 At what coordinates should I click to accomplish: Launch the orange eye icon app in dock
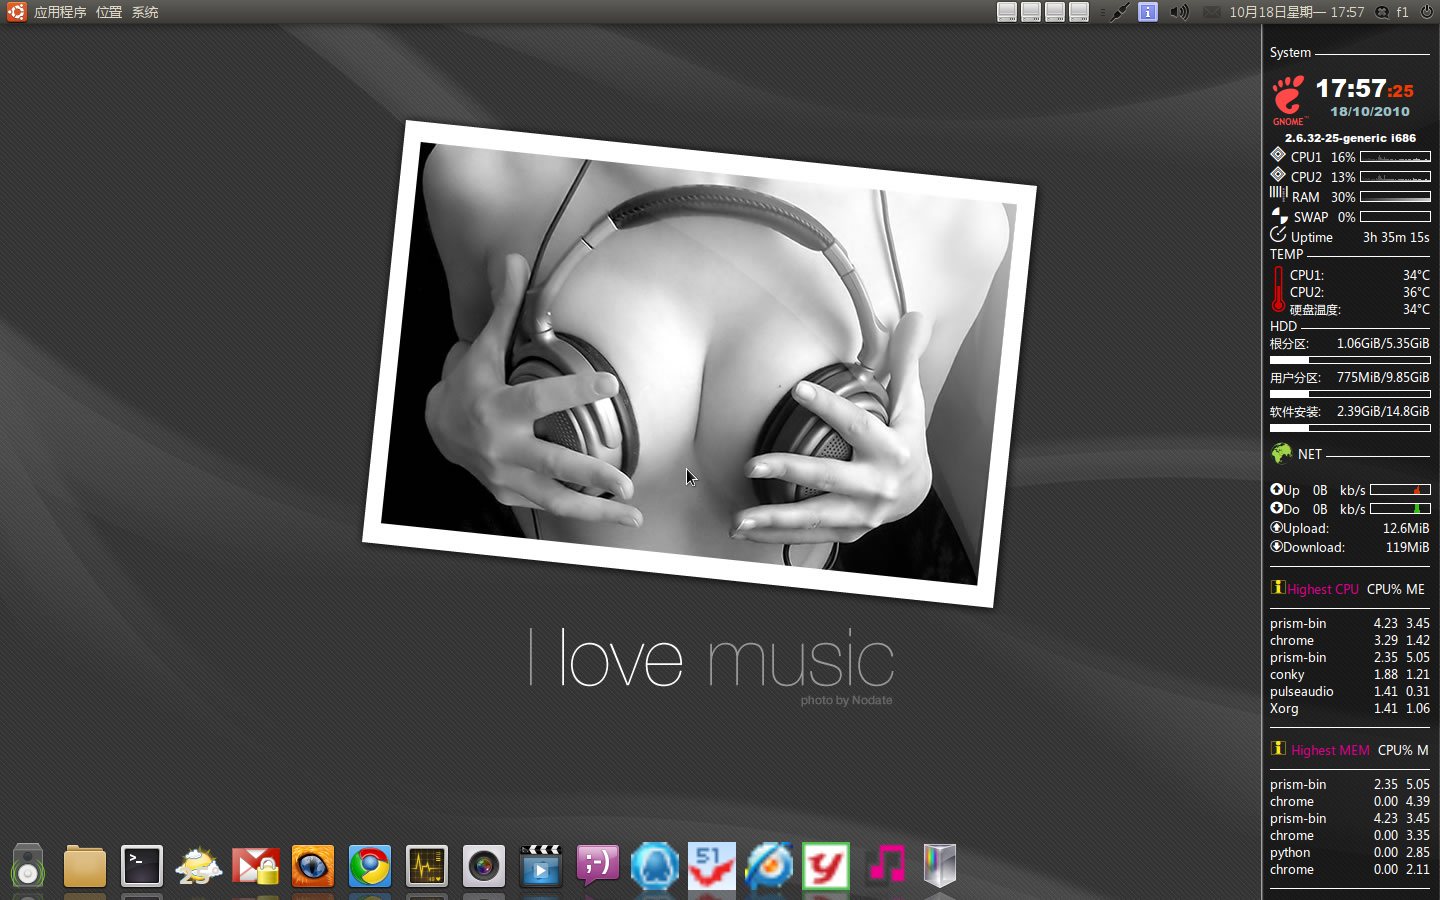[x=313, y=866]
